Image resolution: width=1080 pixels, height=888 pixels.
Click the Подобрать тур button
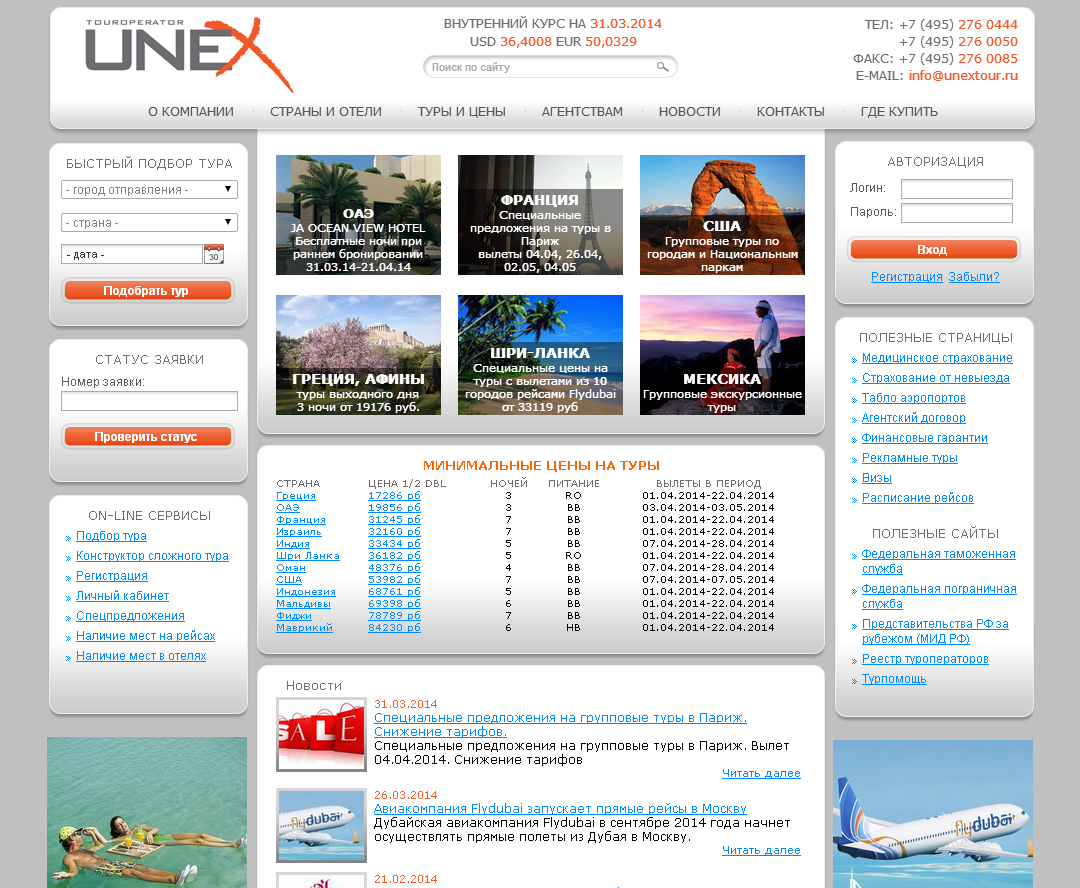(148, 291)
